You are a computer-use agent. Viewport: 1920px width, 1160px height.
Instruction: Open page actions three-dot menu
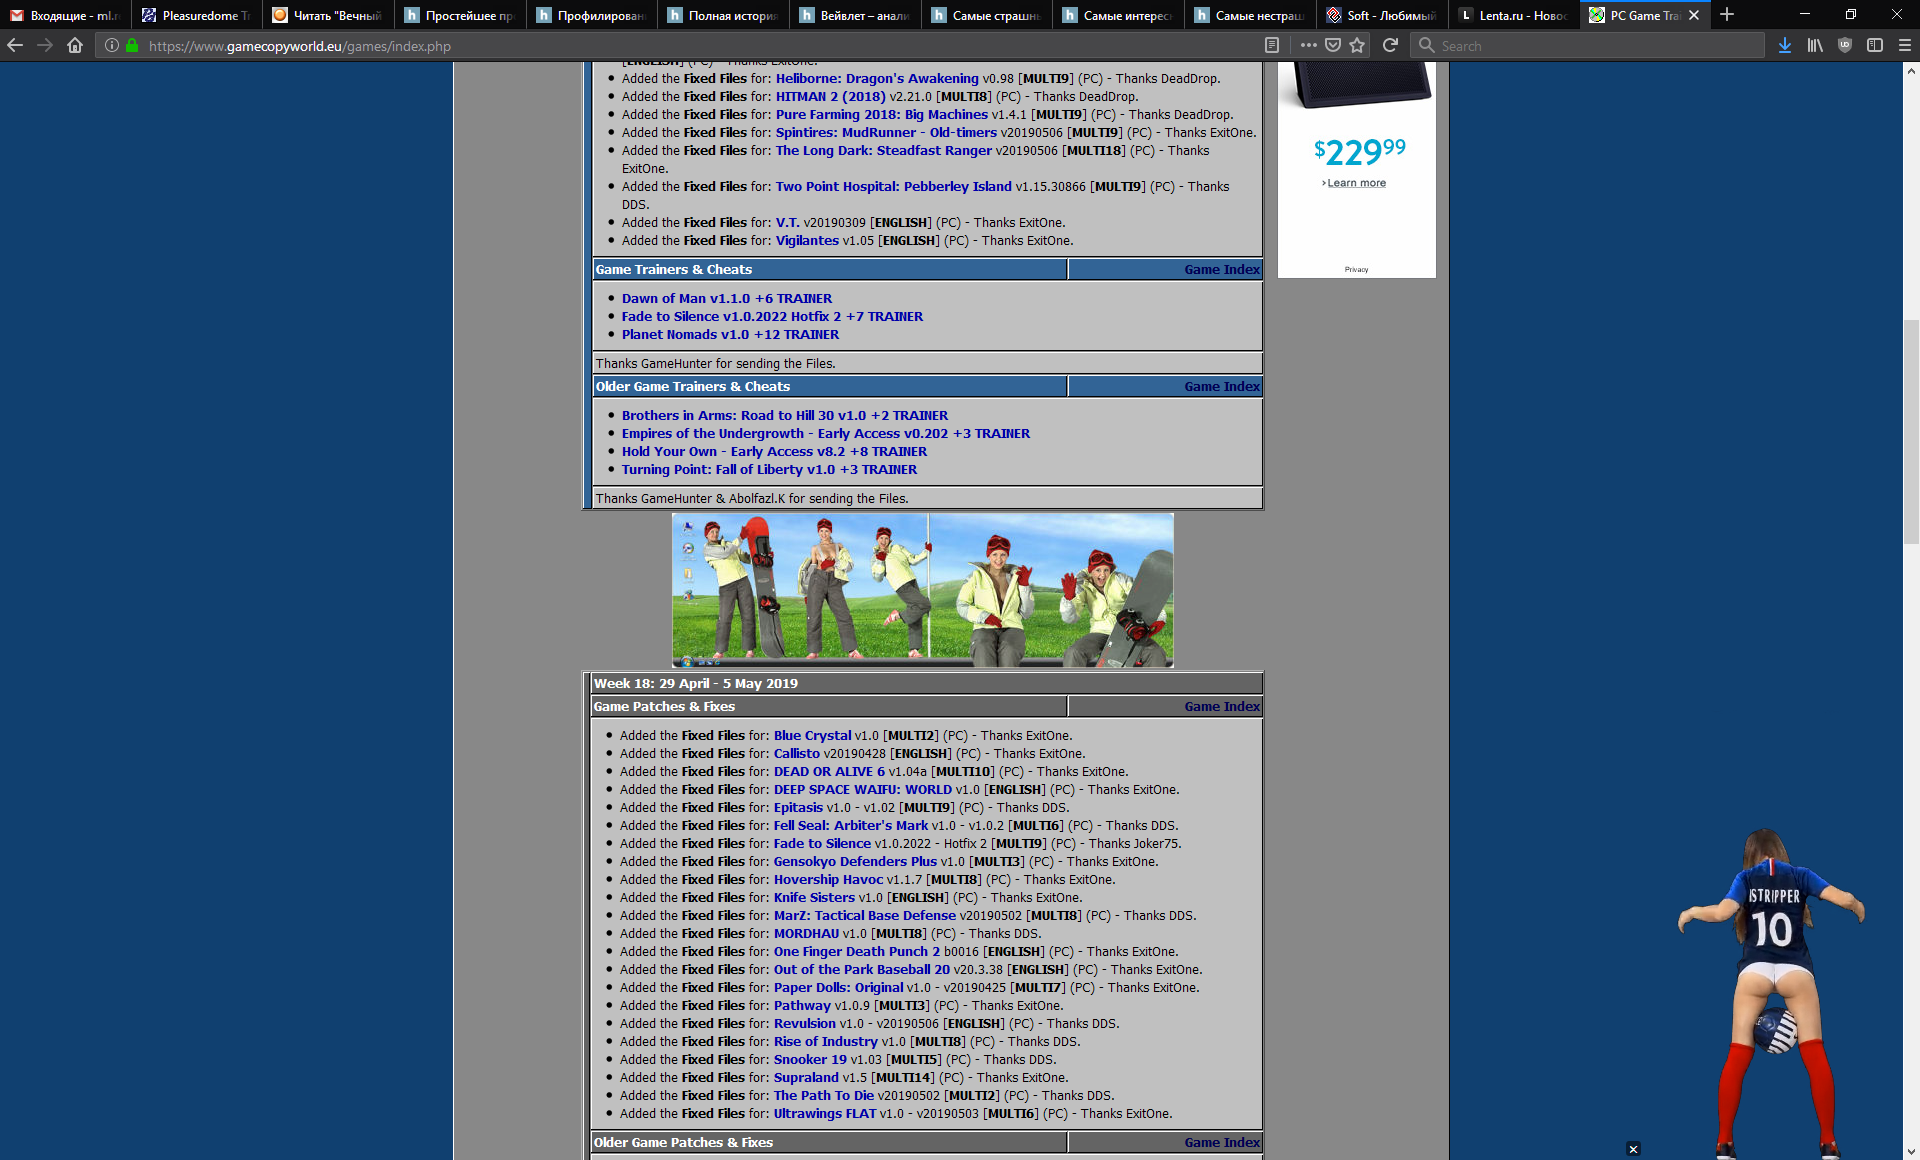(1308, 45)
